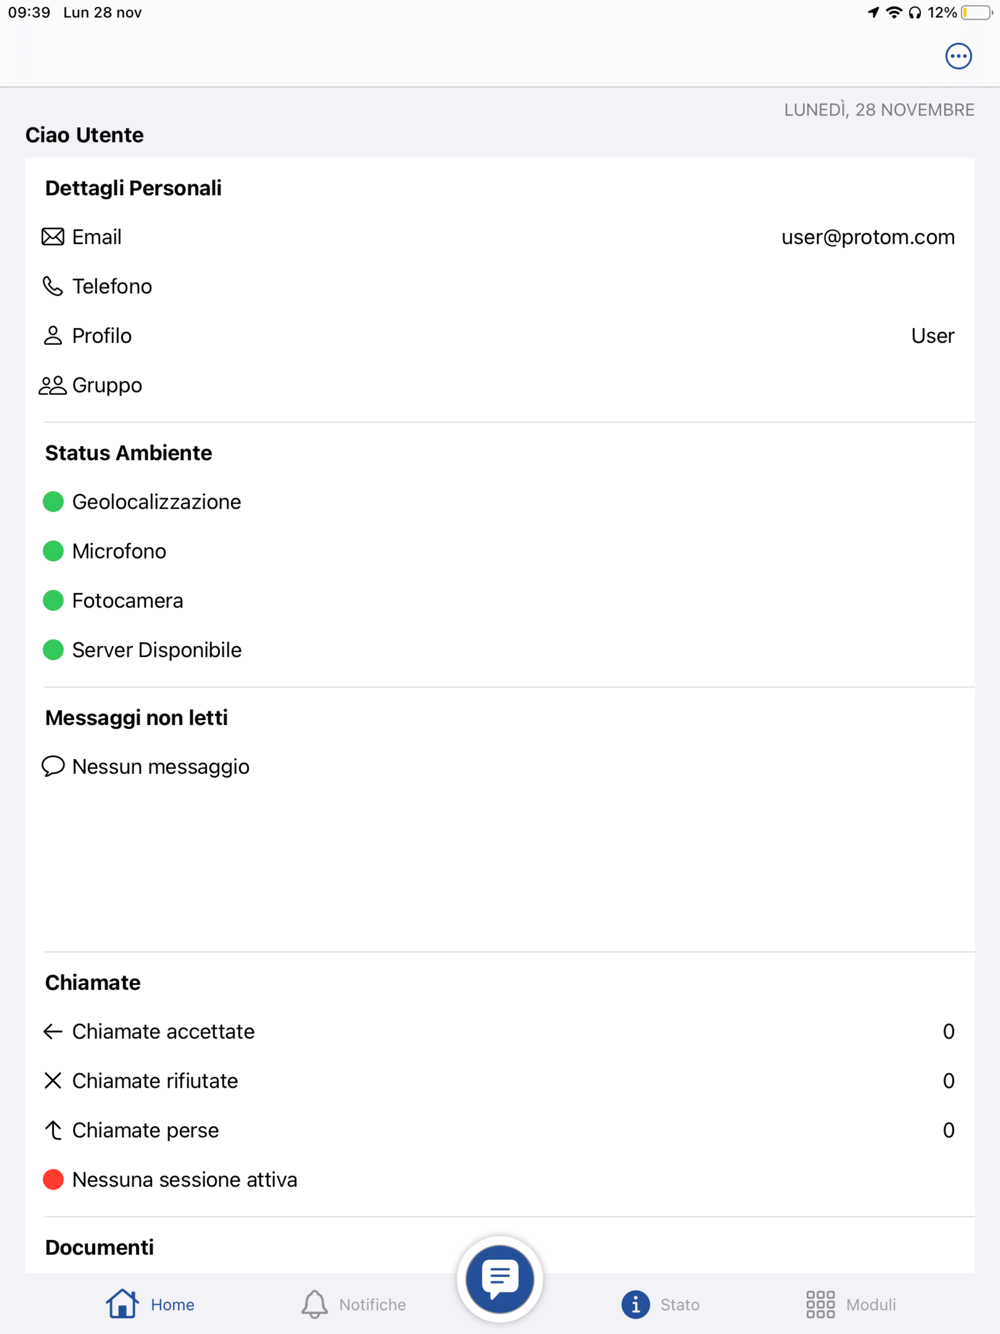Click the Chiamate rifiutate X icon

[53, 1081]
